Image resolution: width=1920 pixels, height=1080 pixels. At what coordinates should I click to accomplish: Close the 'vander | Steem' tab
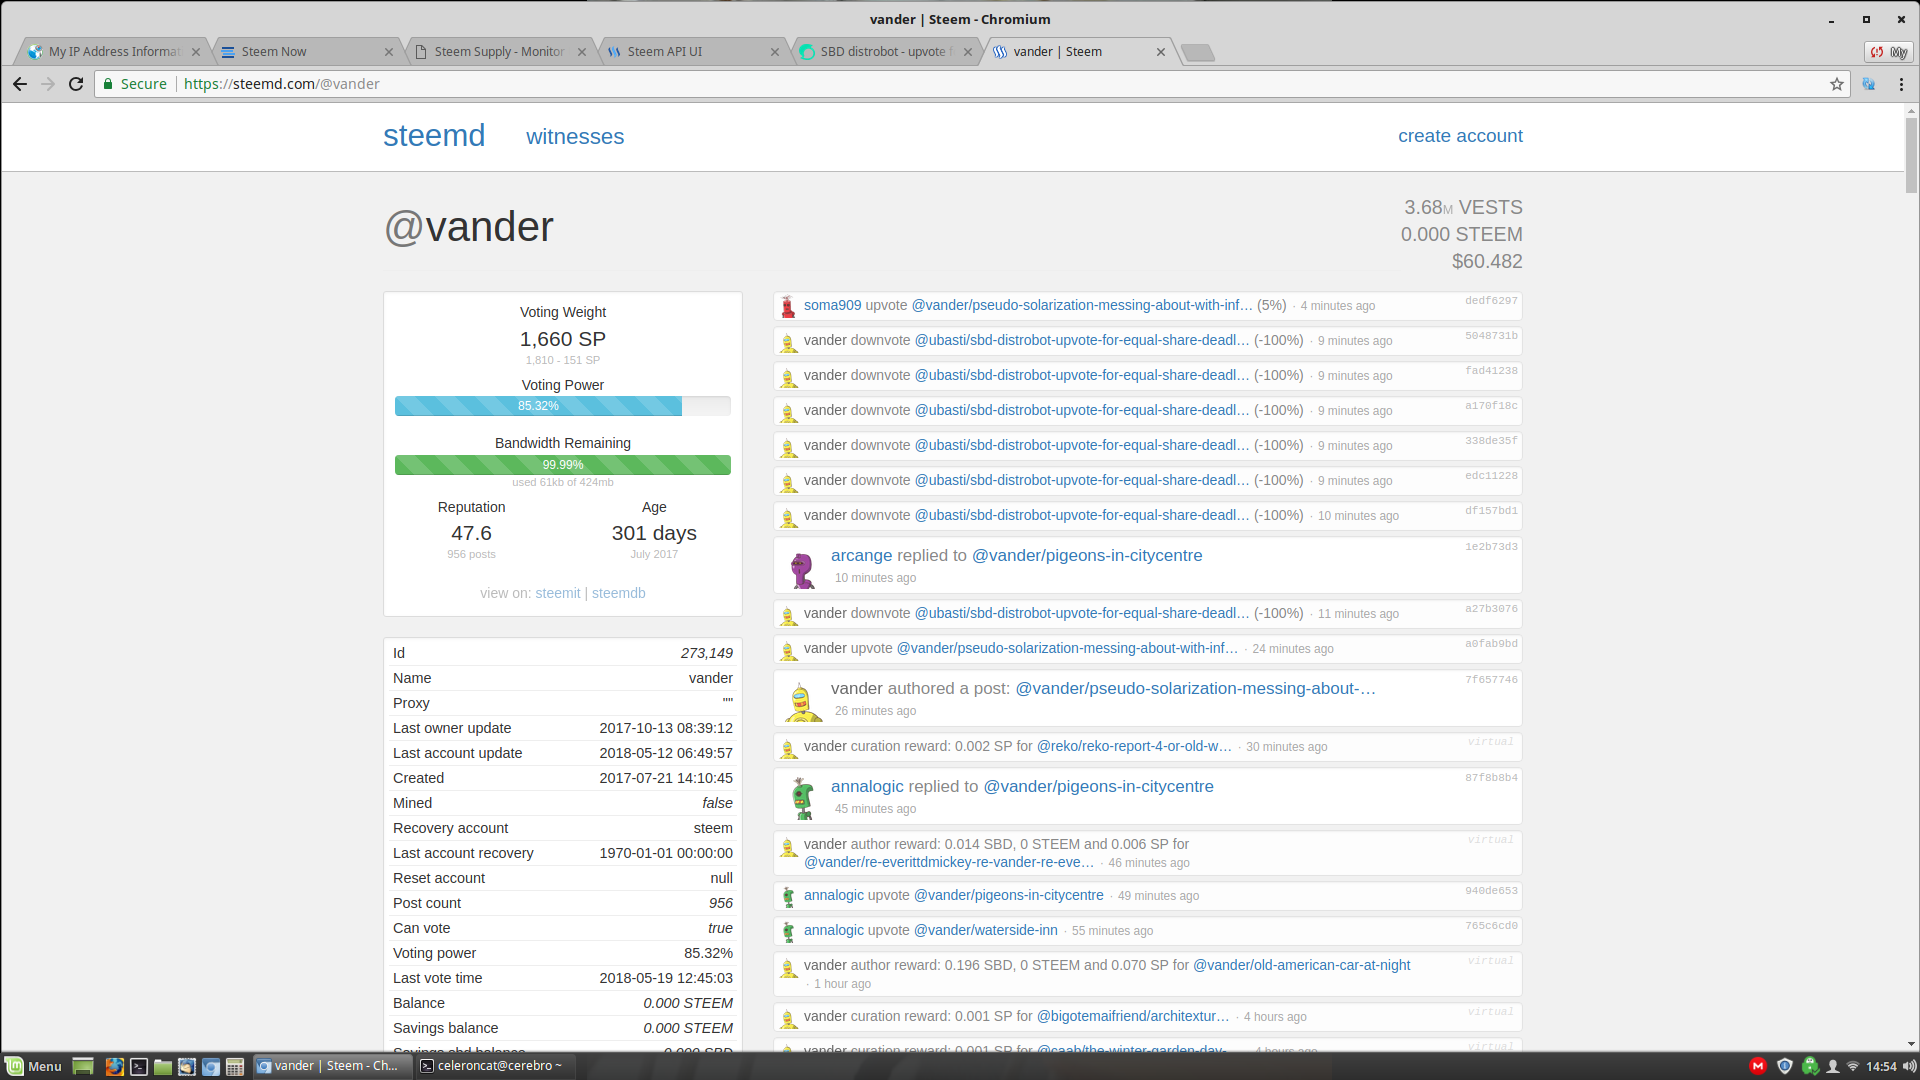pos(1161,52)
